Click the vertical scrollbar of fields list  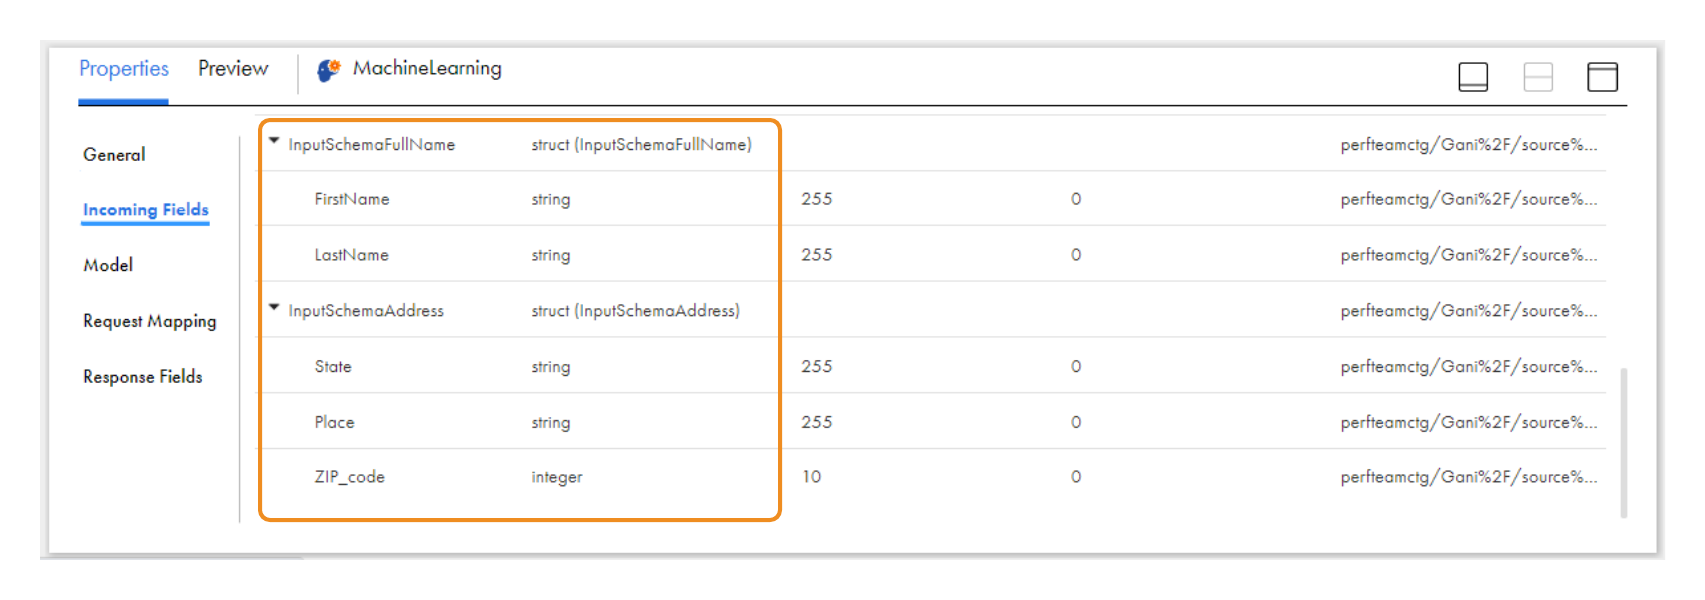(x=1623, y=442)
